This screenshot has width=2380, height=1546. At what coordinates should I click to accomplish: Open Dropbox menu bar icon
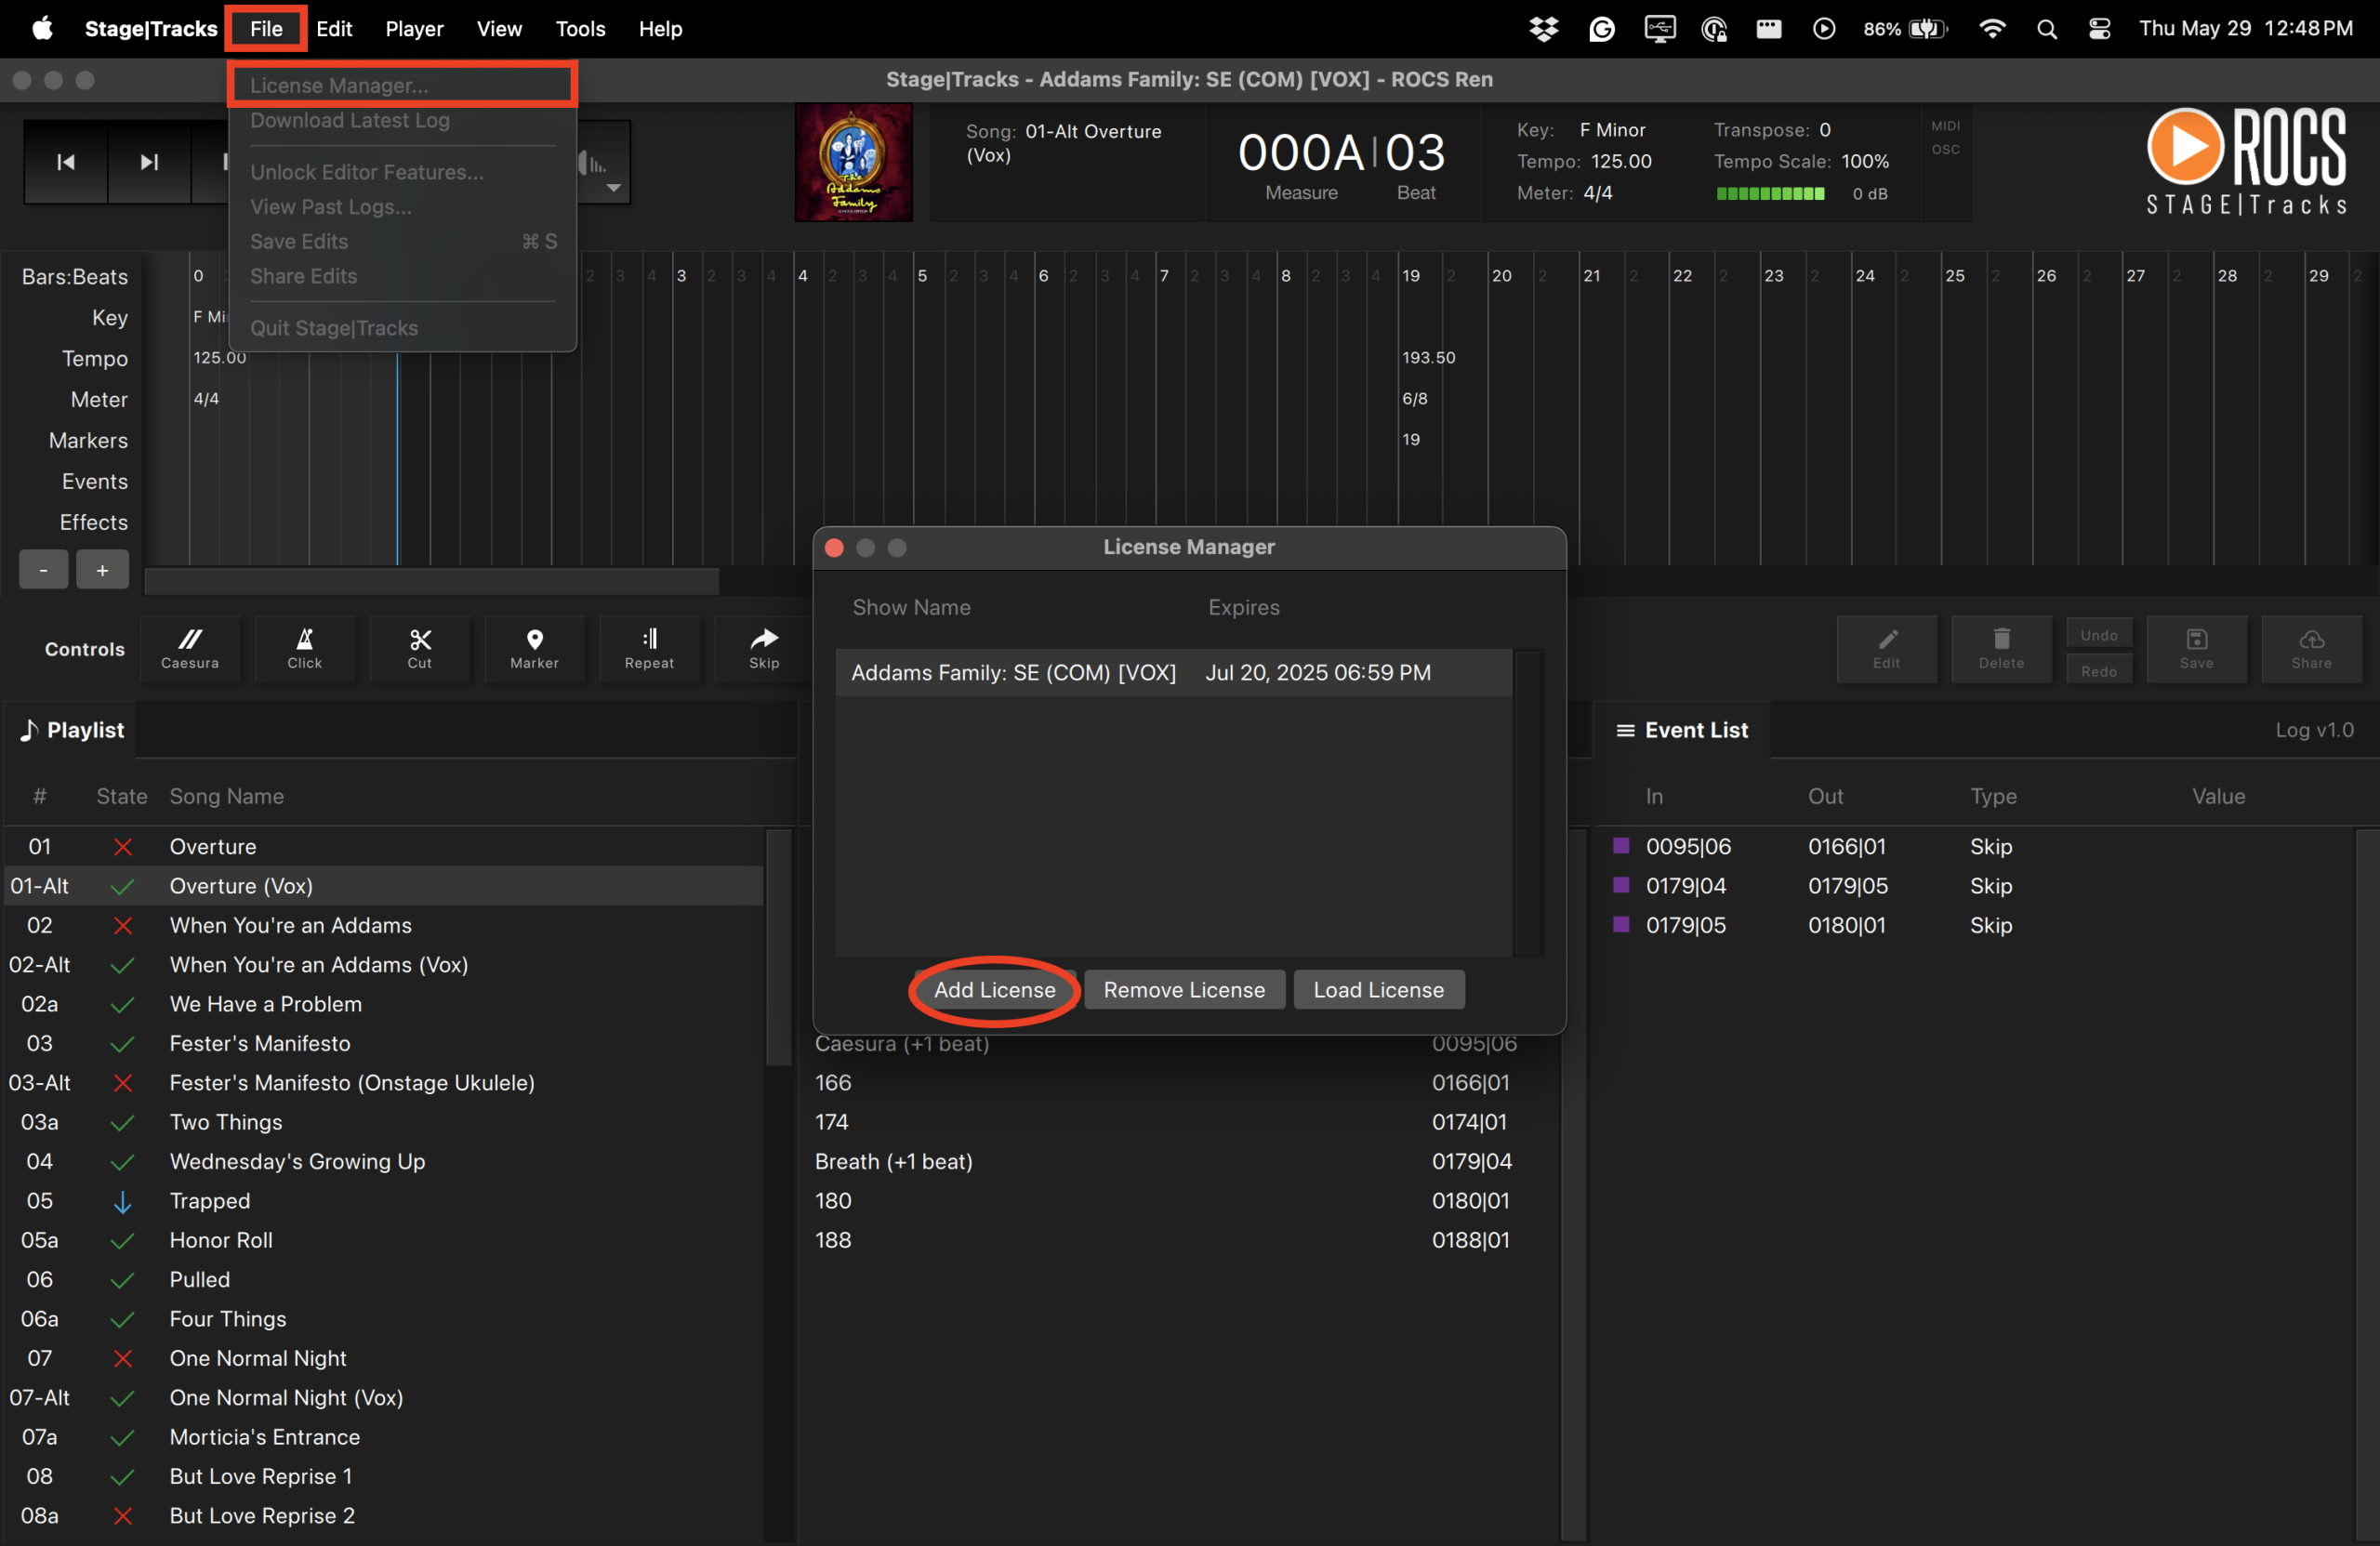(1543, 29)
